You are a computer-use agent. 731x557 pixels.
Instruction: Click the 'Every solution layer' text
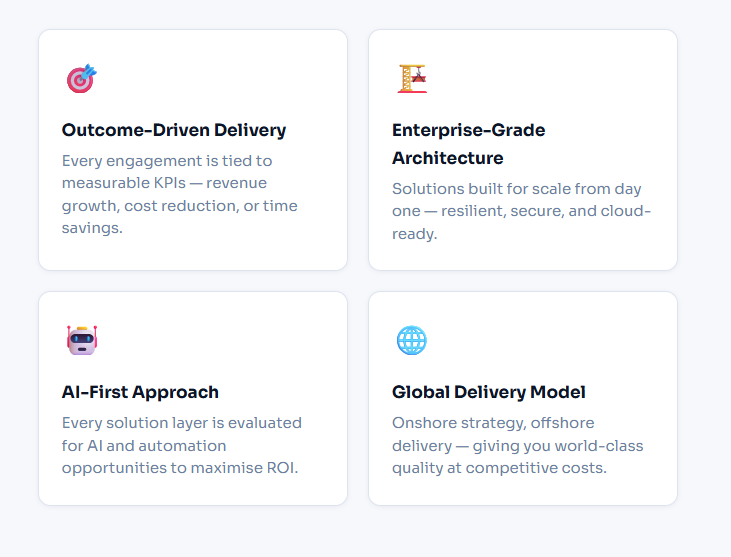(140, 422)
